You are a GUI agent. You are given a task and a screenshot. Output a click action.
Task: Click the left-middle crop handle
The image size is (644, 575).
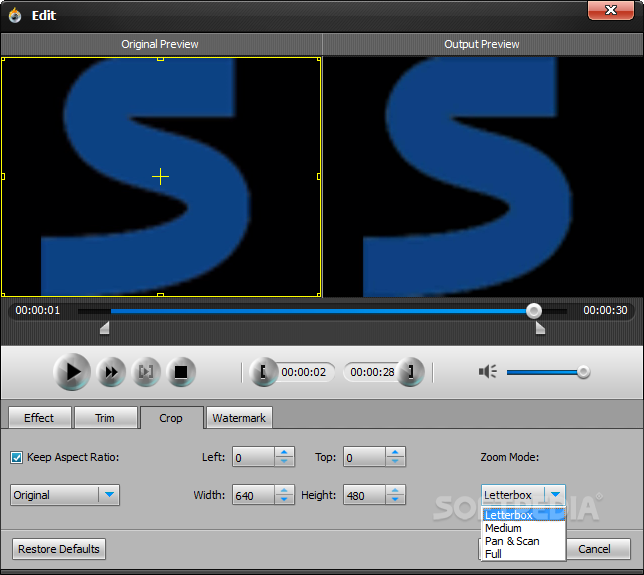tap(3, 177)
